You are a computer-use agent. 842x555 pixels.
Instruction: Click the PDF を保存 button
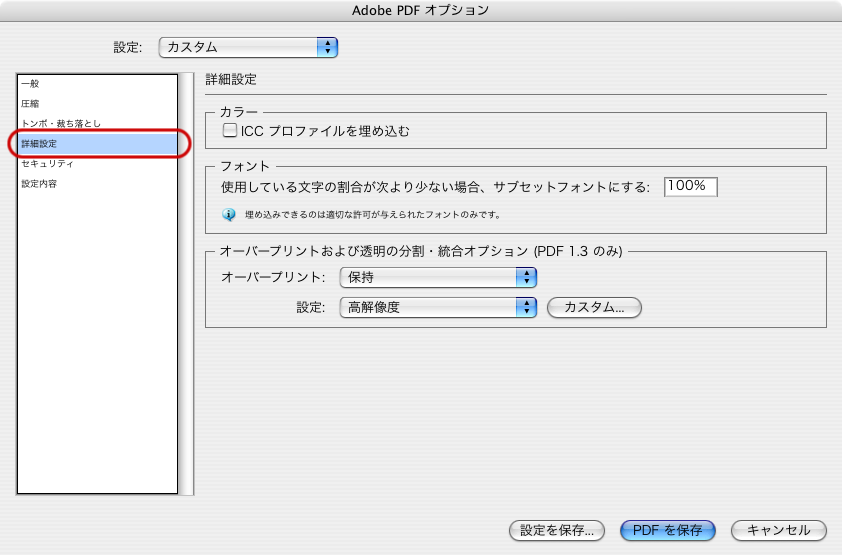coord(667,530)
